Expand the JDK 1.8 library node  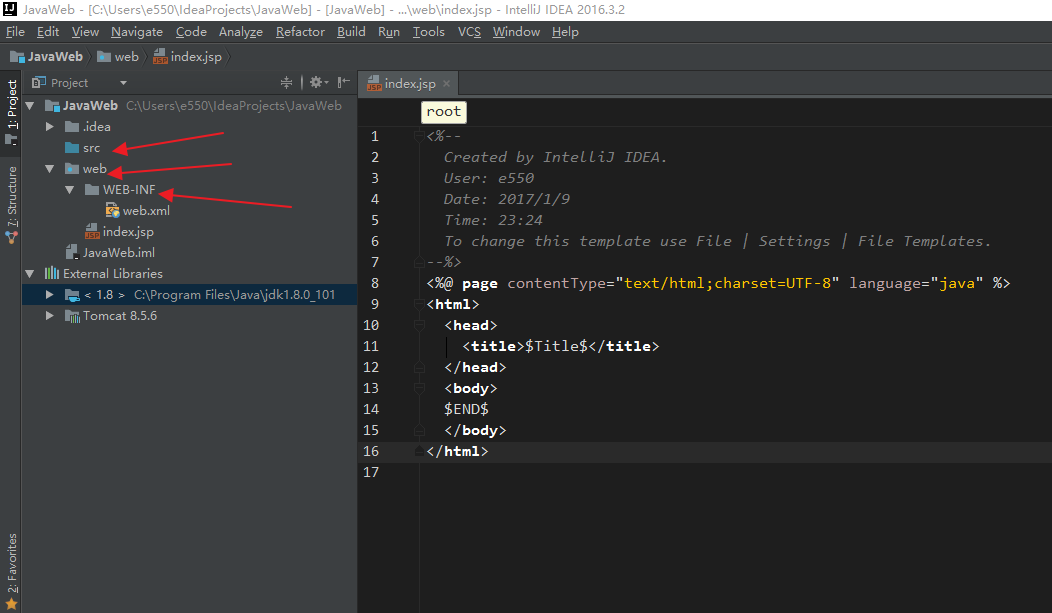coord(50,294)
